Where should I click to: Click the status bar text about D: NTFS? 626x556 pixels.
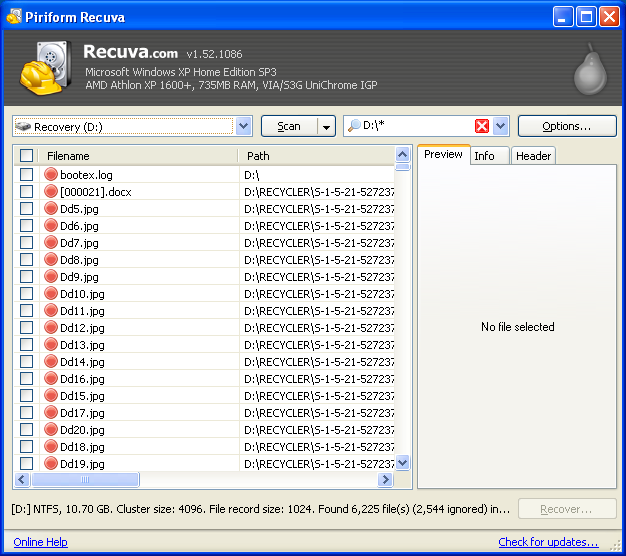(261, 509)
